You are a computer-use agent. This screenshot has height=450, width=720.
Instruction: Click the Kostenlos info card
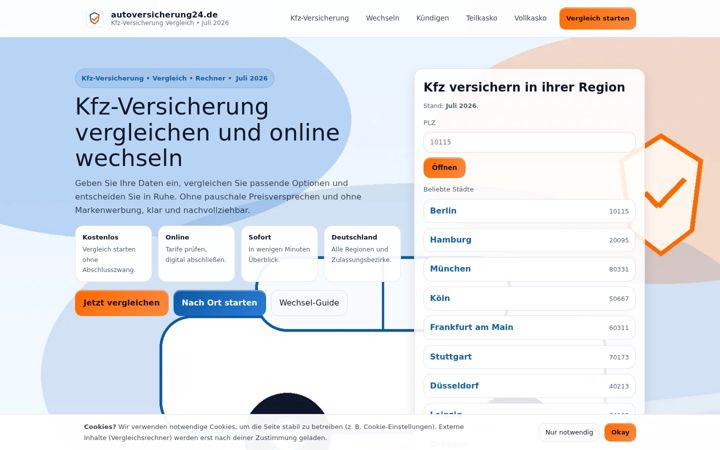point(113,253)
